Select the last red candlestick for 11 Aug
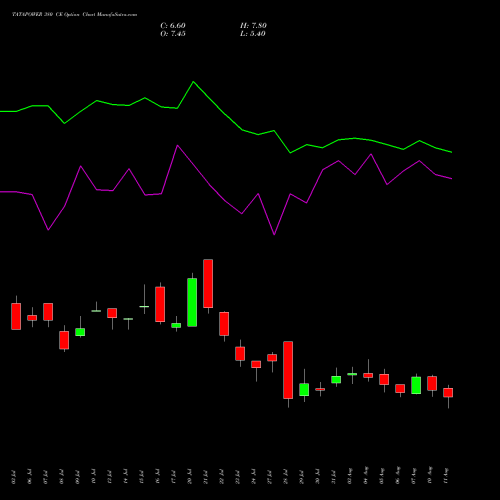This screenshot has width=500, height=500. (448, 393)
